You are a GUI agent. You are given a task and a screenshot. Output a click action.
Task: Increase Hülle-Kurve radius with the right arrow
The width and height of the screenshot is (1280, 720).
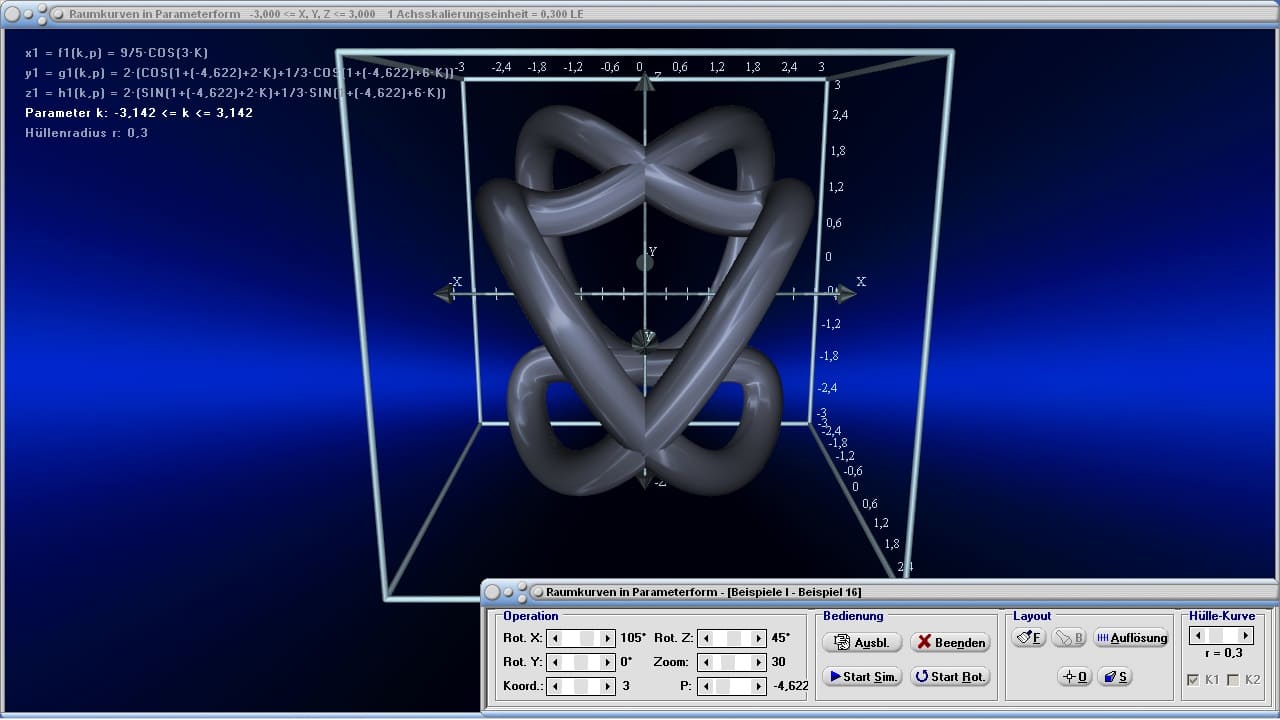[1245, 635]
